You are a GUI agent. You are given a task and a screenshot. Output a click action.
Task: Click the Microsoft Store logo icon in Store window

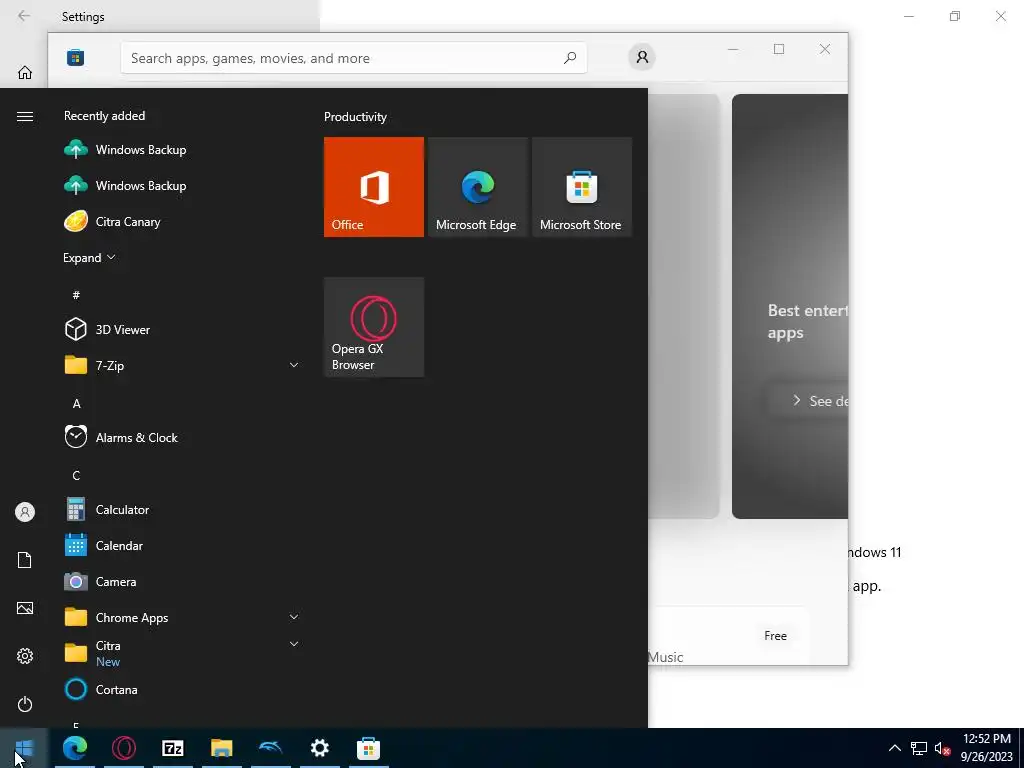pyautogui.click(x=75, y=57)
